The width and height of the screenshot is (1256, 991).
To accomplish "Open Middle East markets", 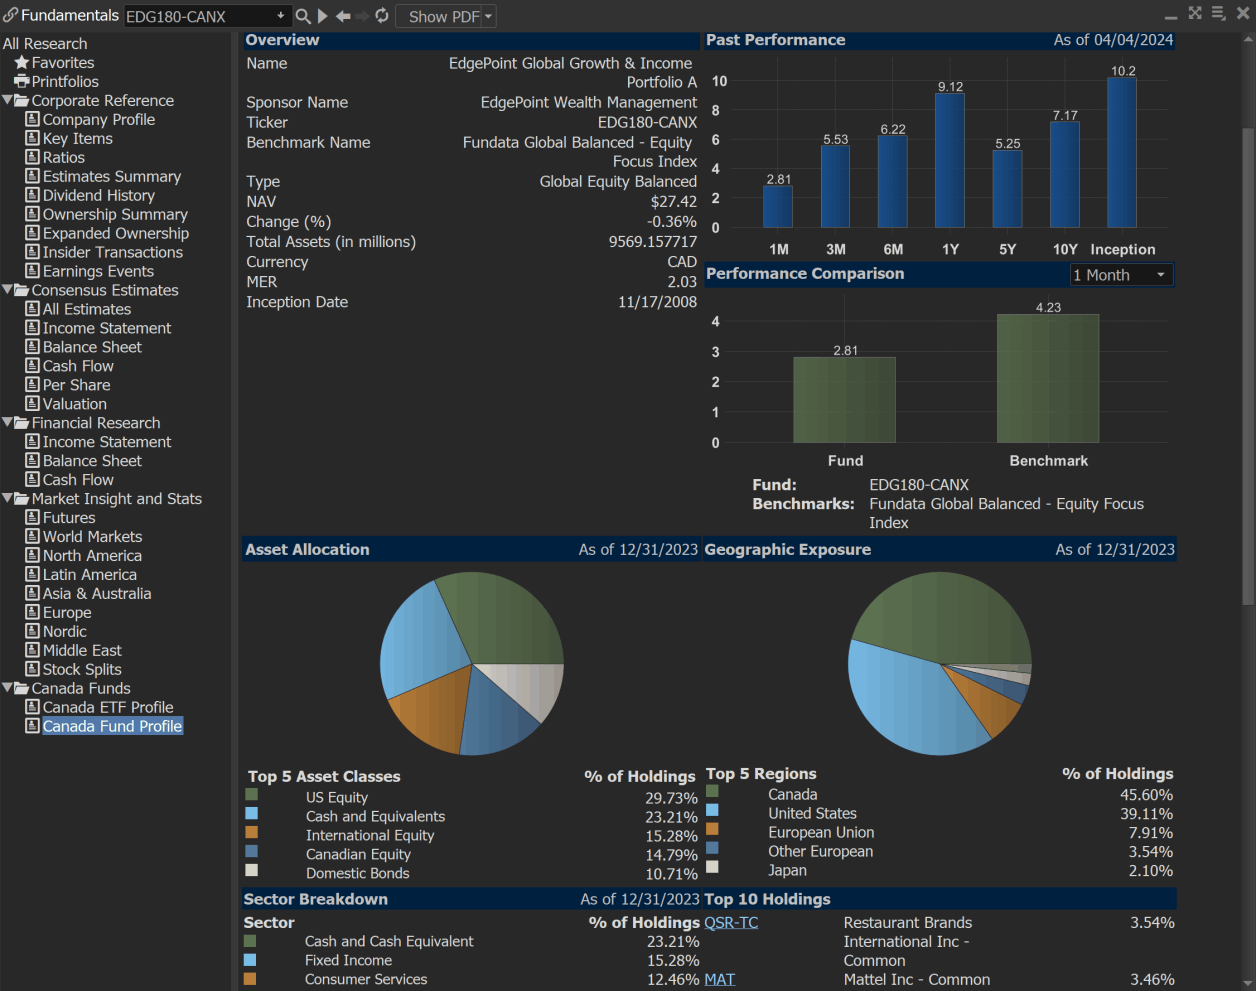I will 82,650.
